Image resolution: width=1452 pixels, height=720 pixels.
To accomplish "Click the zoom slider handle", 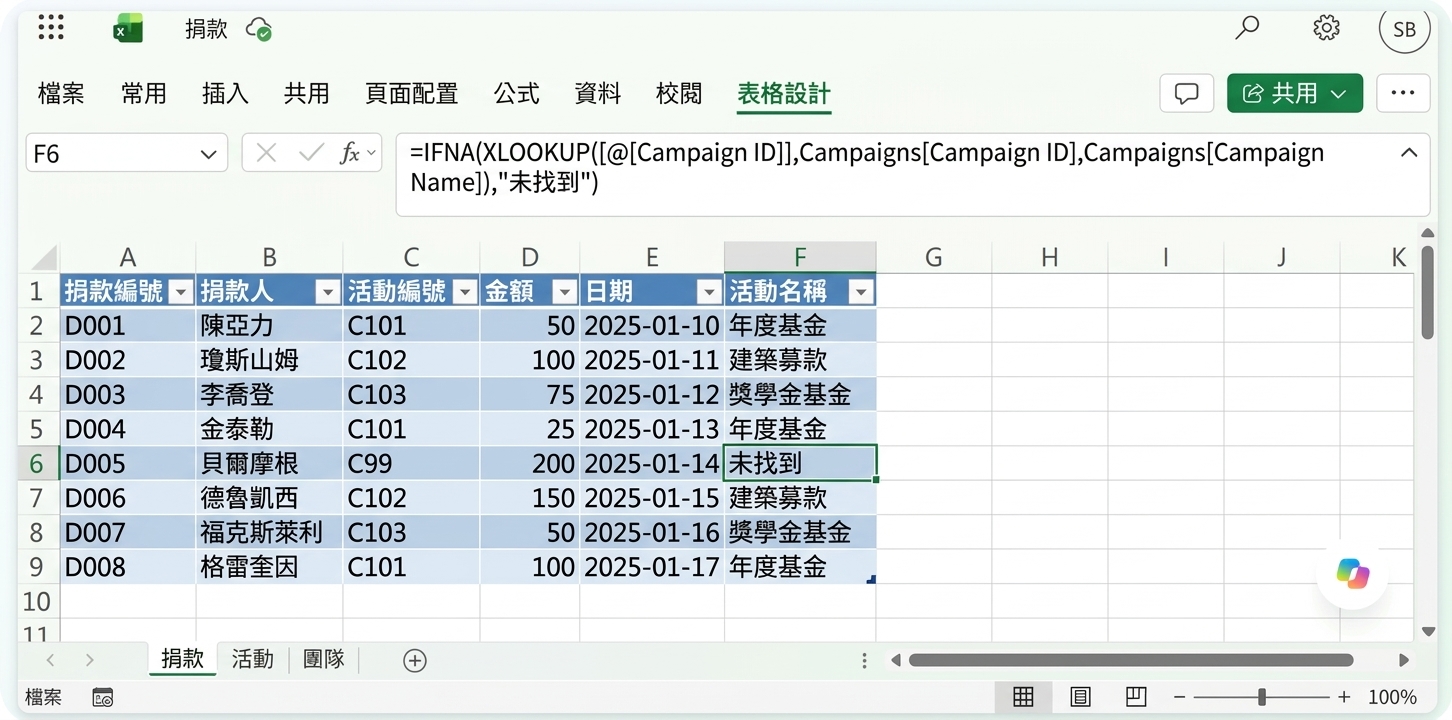I will pyautogui.click(x=1262, y=697).
